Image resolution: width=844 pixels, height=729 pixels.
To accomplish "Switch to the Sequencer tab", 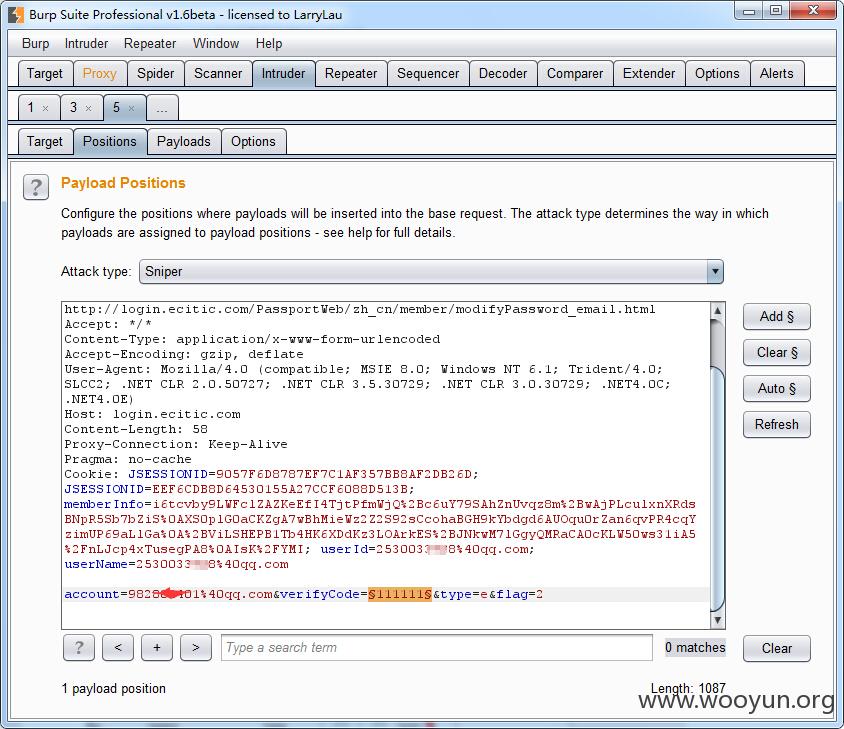I will 428,73.
